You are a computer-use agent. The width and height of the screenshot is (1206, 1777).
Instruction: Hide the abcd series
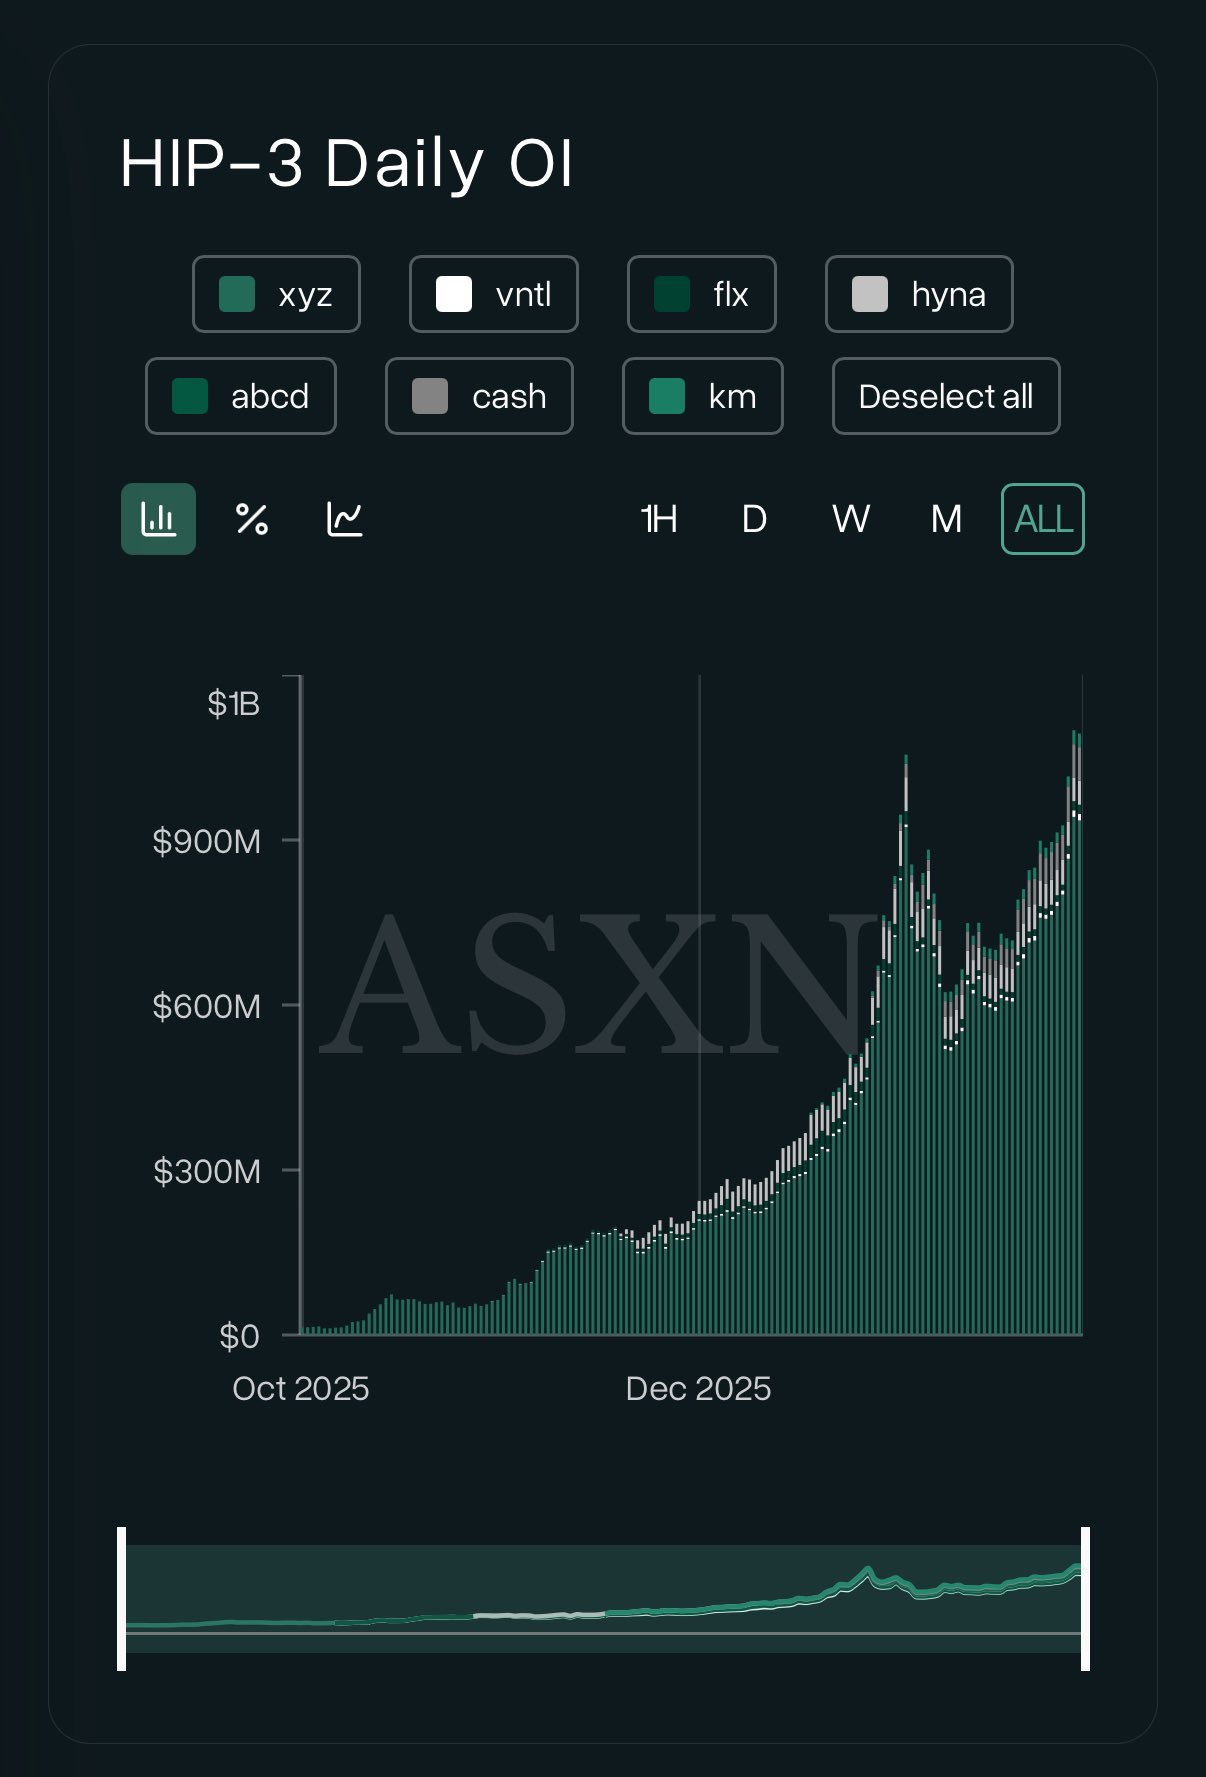click(x=241, y=396)
